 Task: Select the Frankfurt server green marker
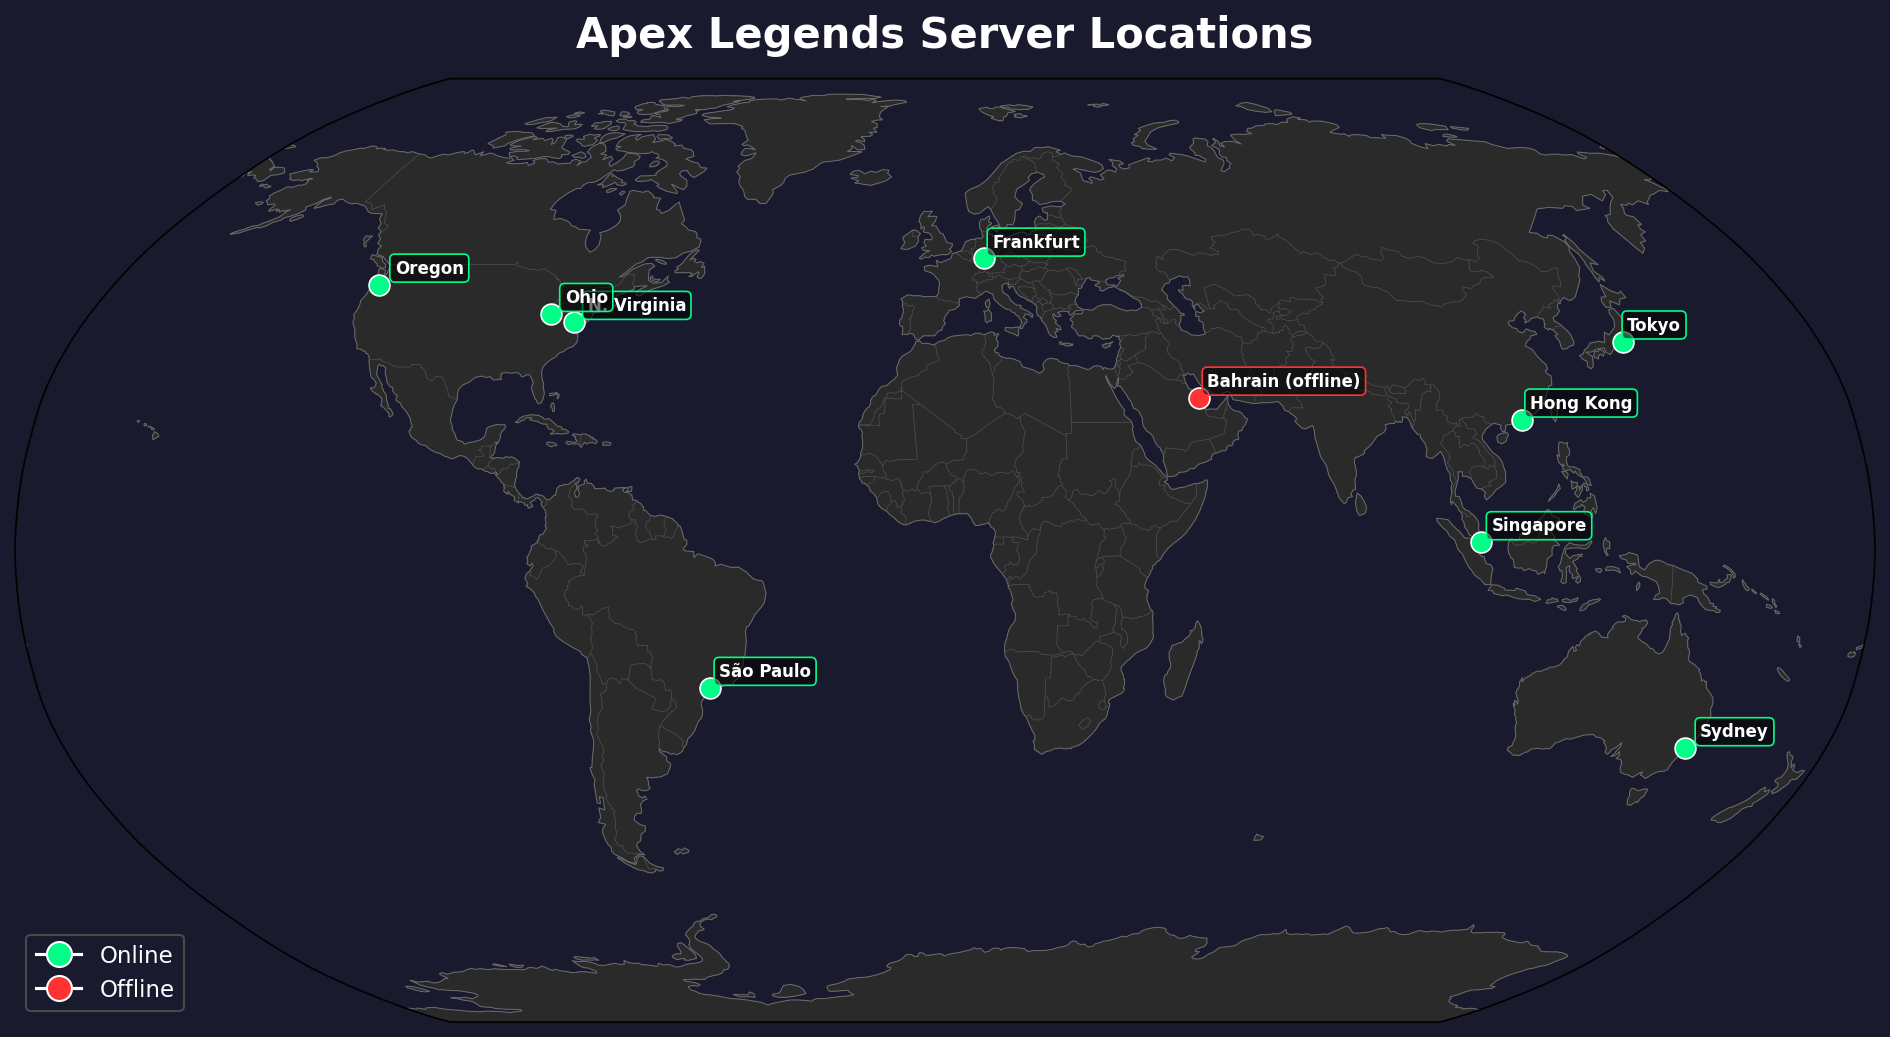tap(984, 259)
